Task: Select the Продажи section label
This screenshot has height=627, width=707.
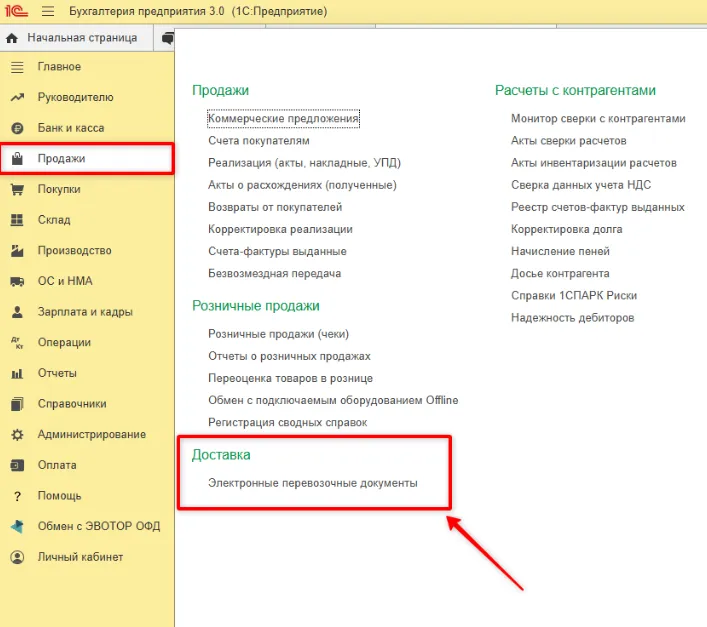Action: [61, 159]
